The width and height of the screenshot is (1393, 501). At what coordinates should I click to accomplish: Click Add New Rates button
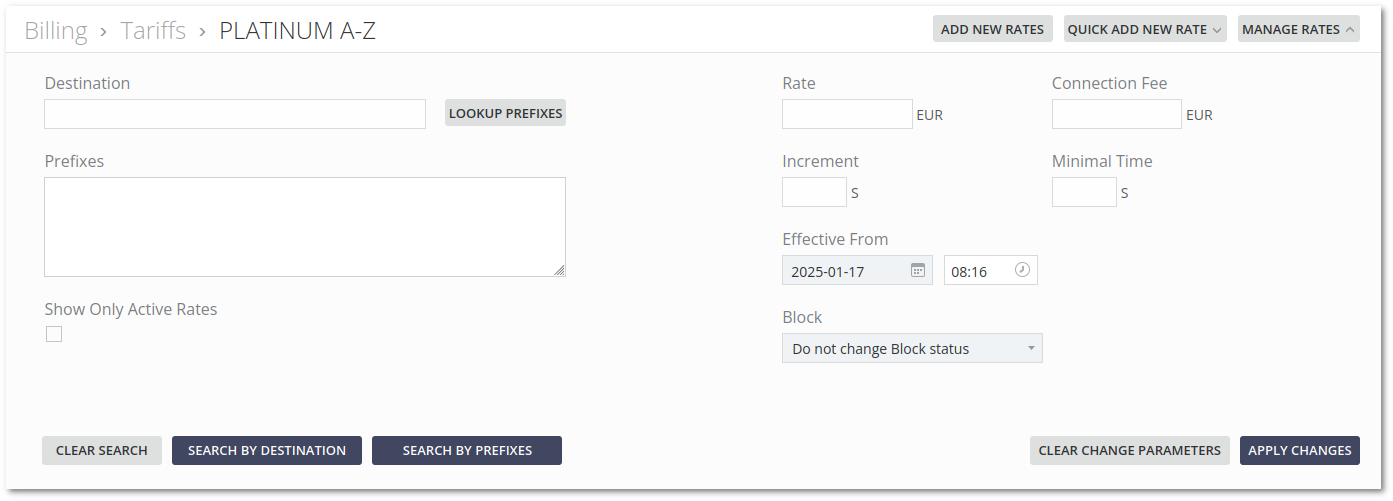point(992,29)
